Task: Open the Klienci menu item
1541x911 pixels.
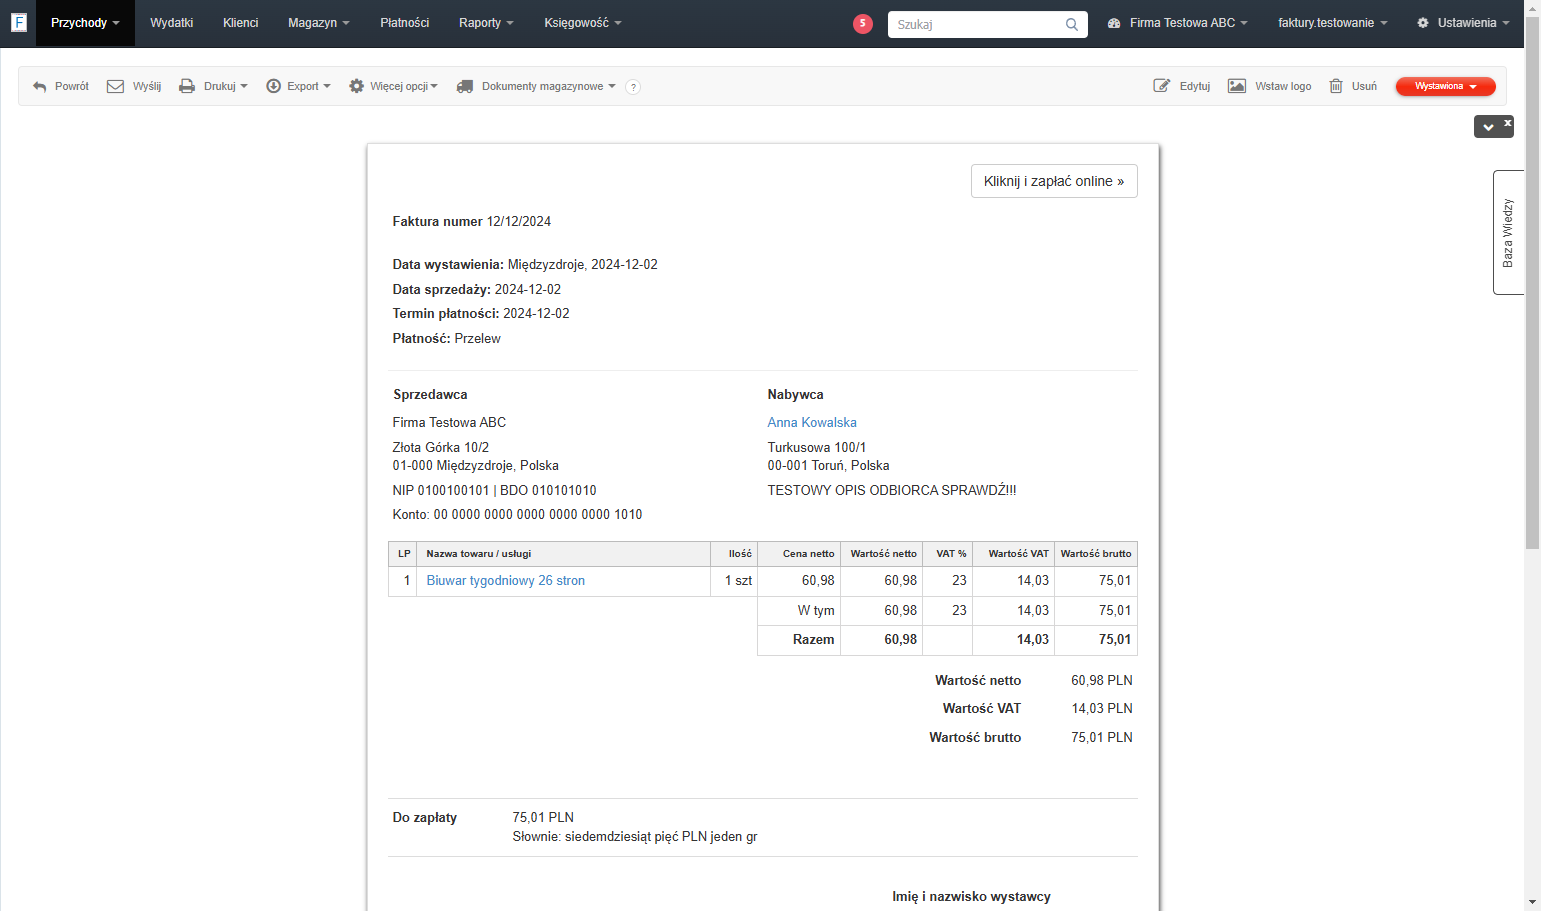Action: pyautogui.click(x=241, y=23)
